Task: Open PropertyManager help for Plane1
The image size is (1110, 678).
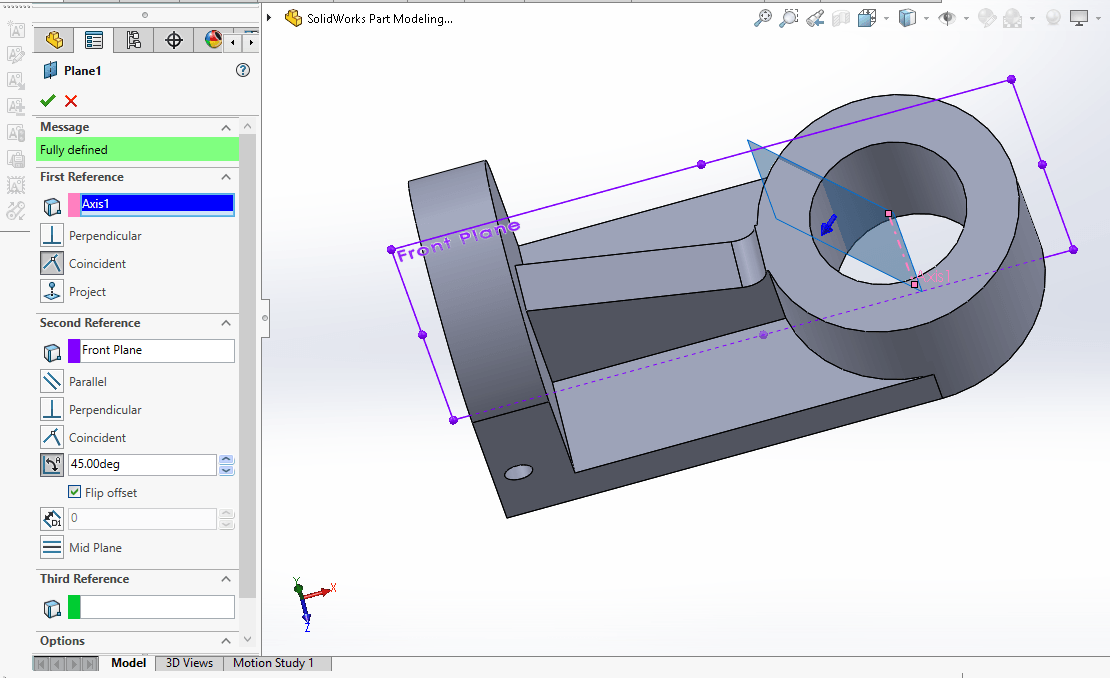Action: 242,70
